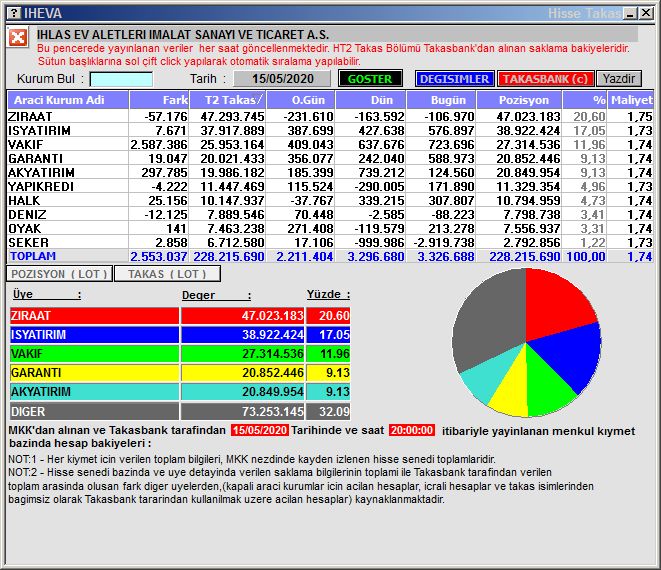Click the cyan AKYATIRIM legend bar
Viewport: 661px width, 570px height.
(94, 392)
